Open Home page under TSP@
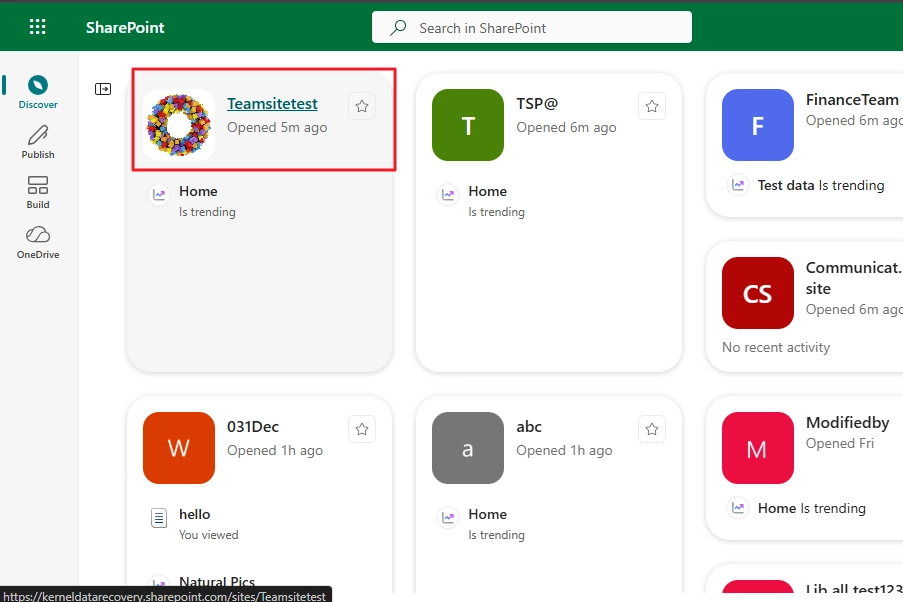 488,191
